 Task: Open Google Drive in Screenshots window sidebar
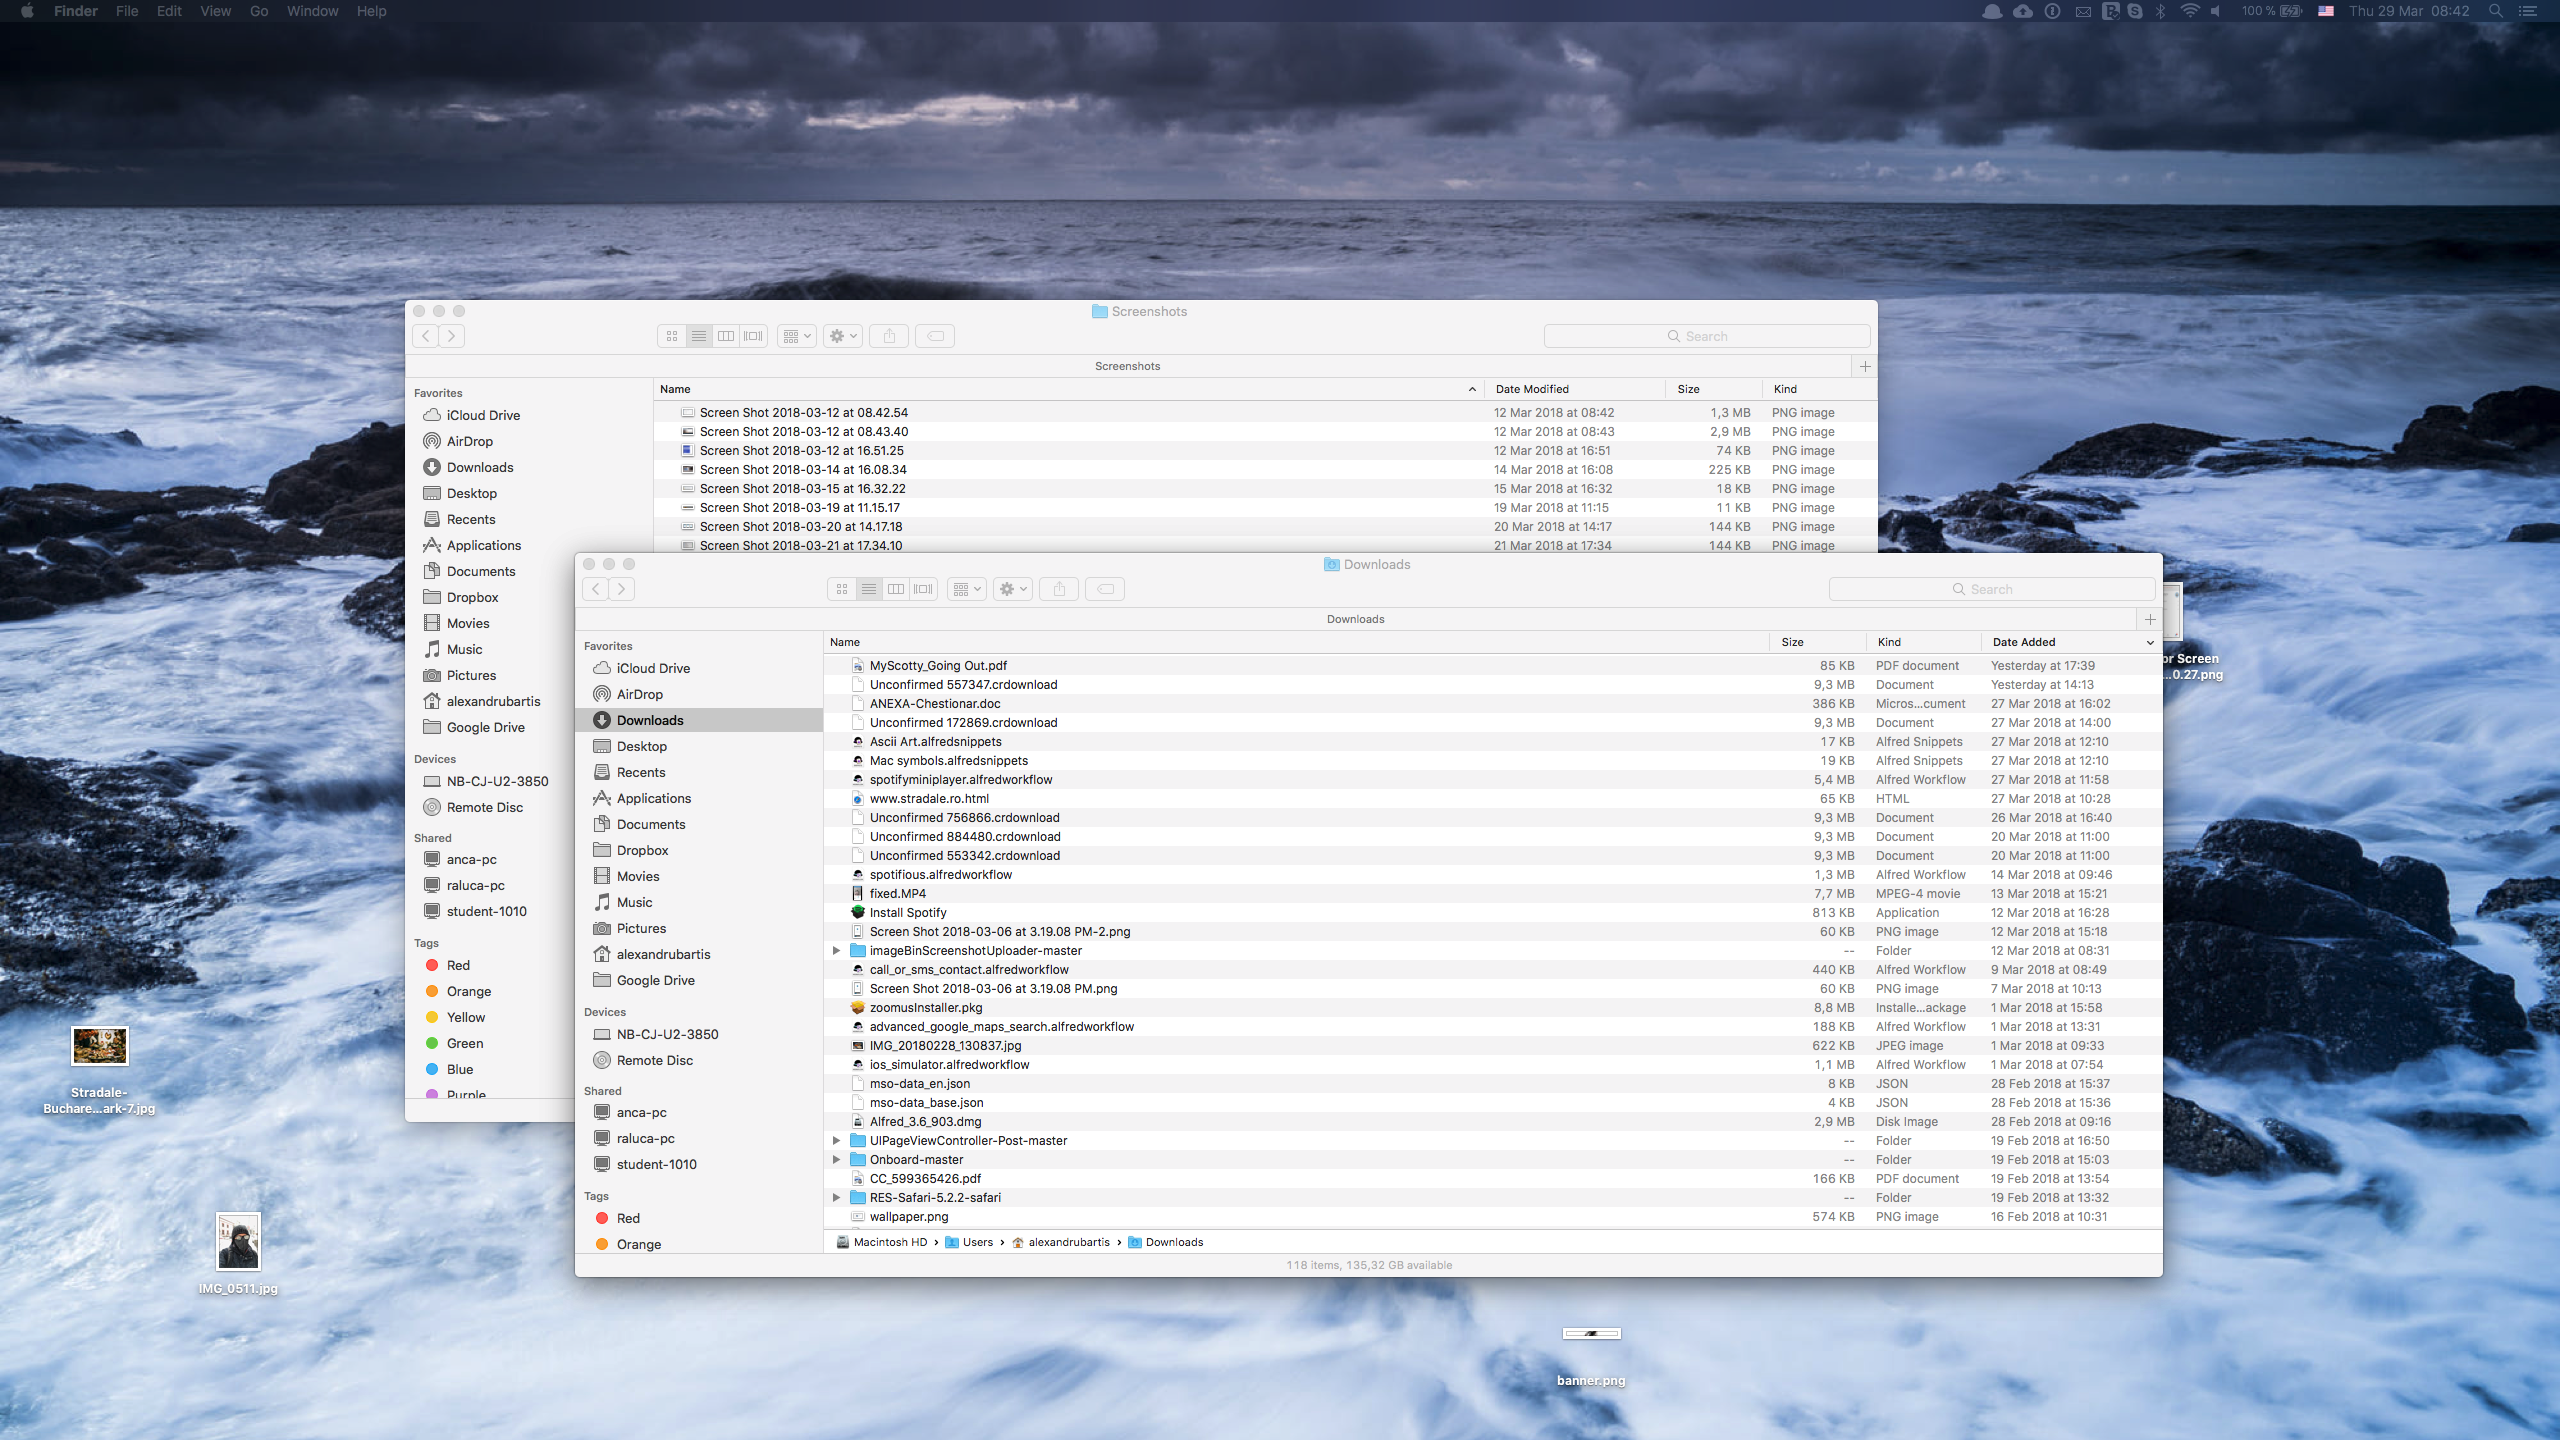tap(490, 727)
